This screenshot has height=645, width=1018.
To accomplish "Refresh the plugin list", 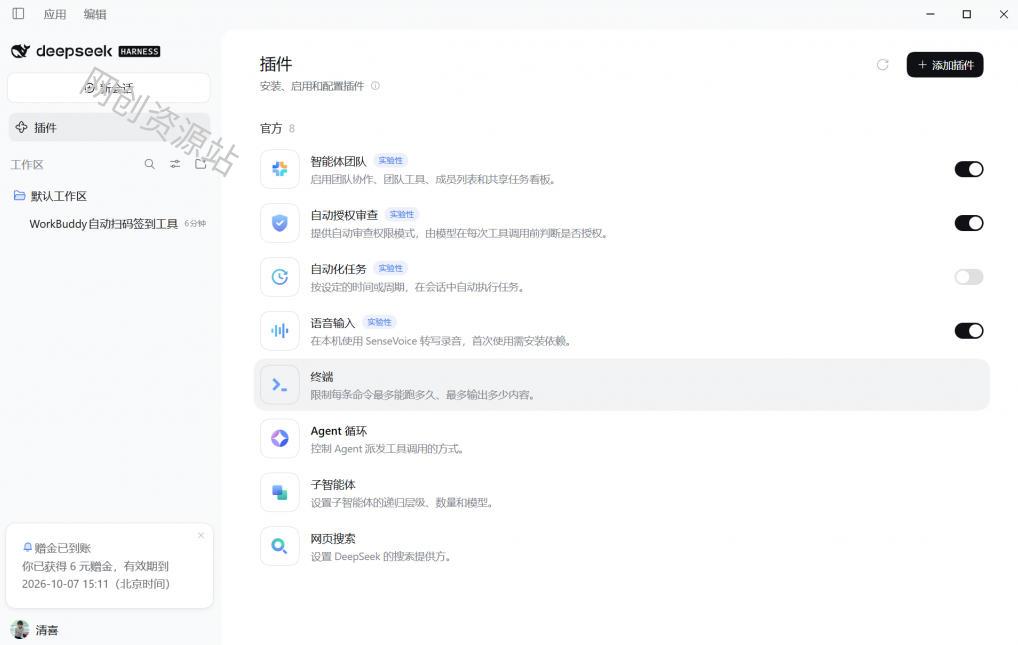I will [882, 64].
